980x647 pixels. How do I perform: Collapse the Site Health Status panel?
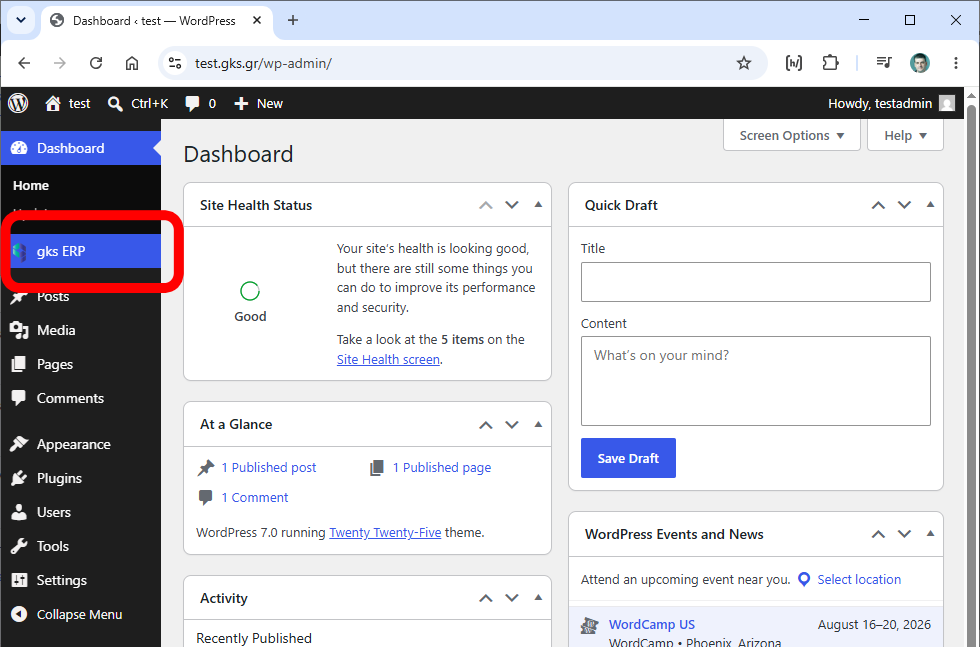click(x=538, y=204)
